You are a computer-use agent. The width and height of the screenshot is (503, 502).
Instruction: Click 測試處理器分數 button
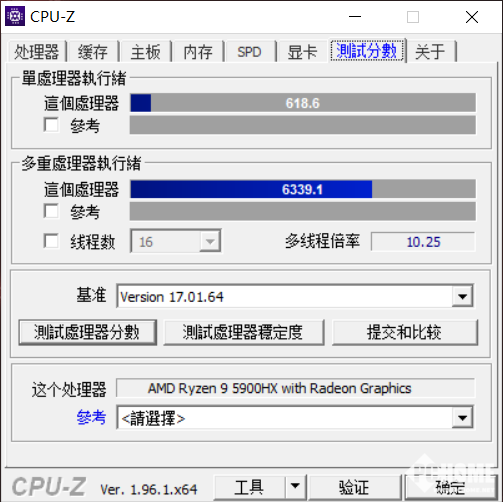[x=87, y=332]
